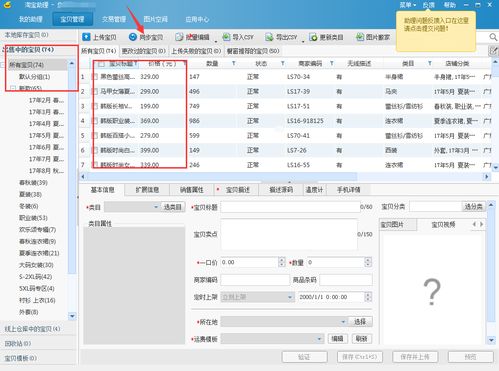Collapse the 新款(65) tree node
The width and height of the screenshot is (499, 371).
(13, 88)
